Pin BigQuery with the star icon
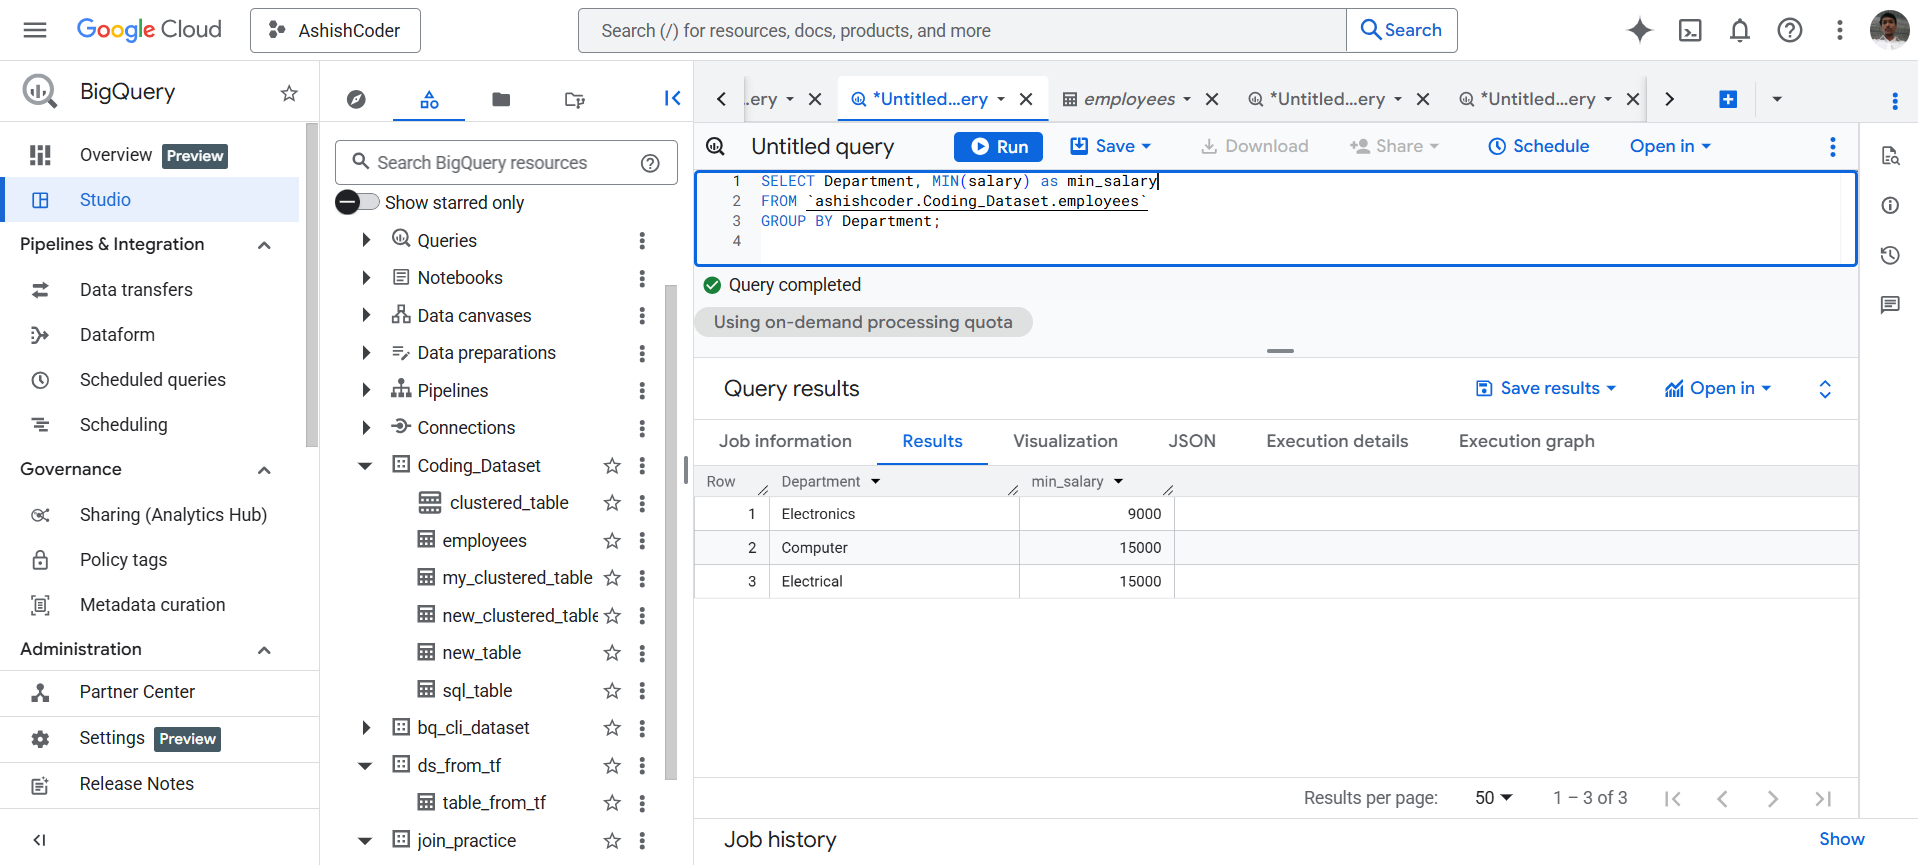The width and height of the screenshot is (1918, 865). point(289,93)
